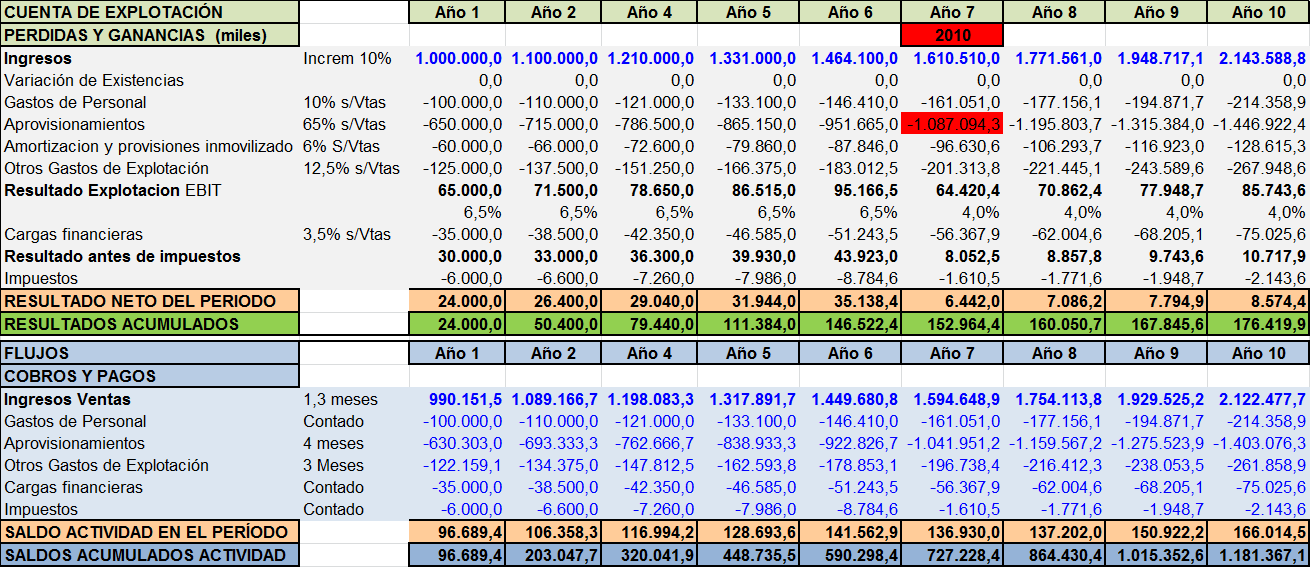
Task: Select EBIT value 65.000,0
Action: tap(470, 190)
